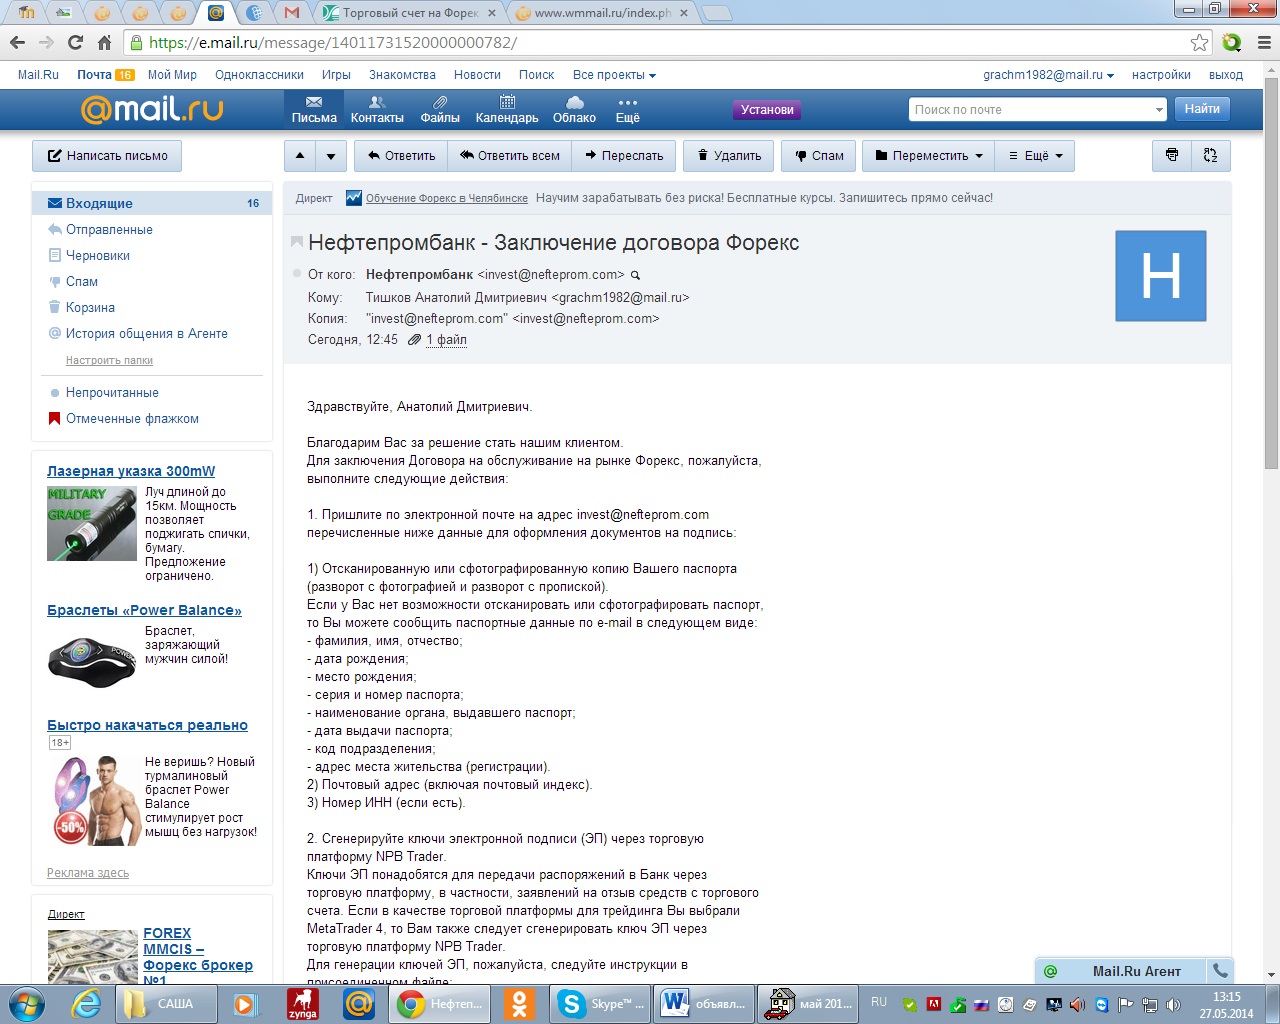Open the Обучение Форекс в Челябинске ad link

coord(446,198)
